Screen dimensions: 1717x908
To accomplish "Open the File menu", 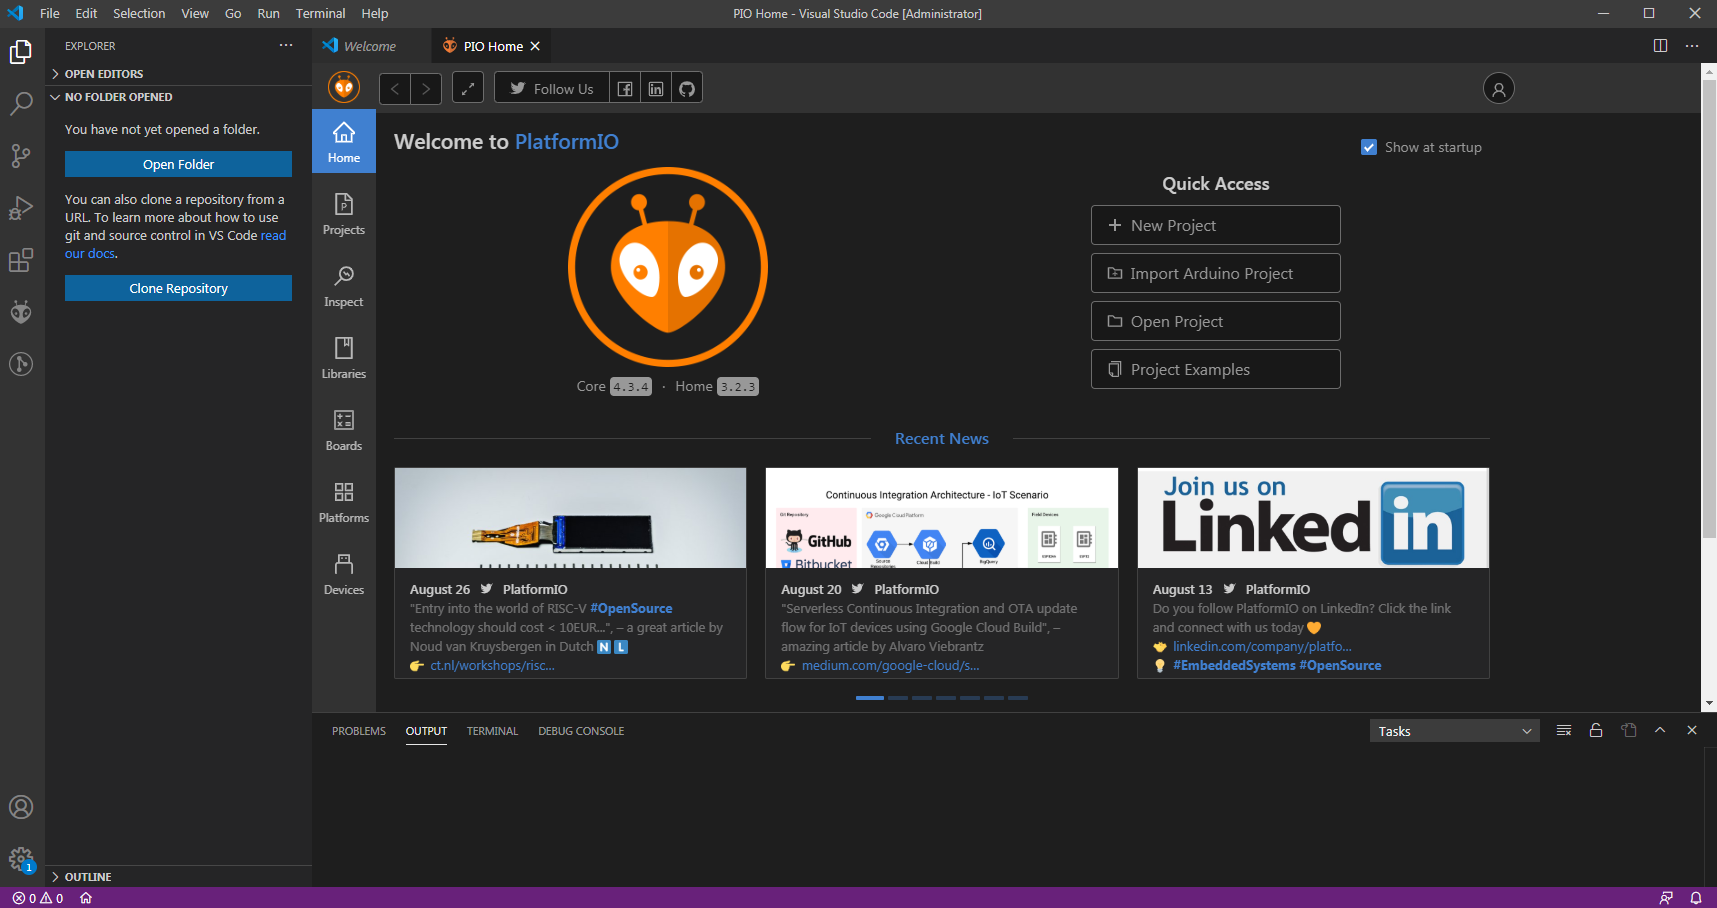I will pos(50,14).
